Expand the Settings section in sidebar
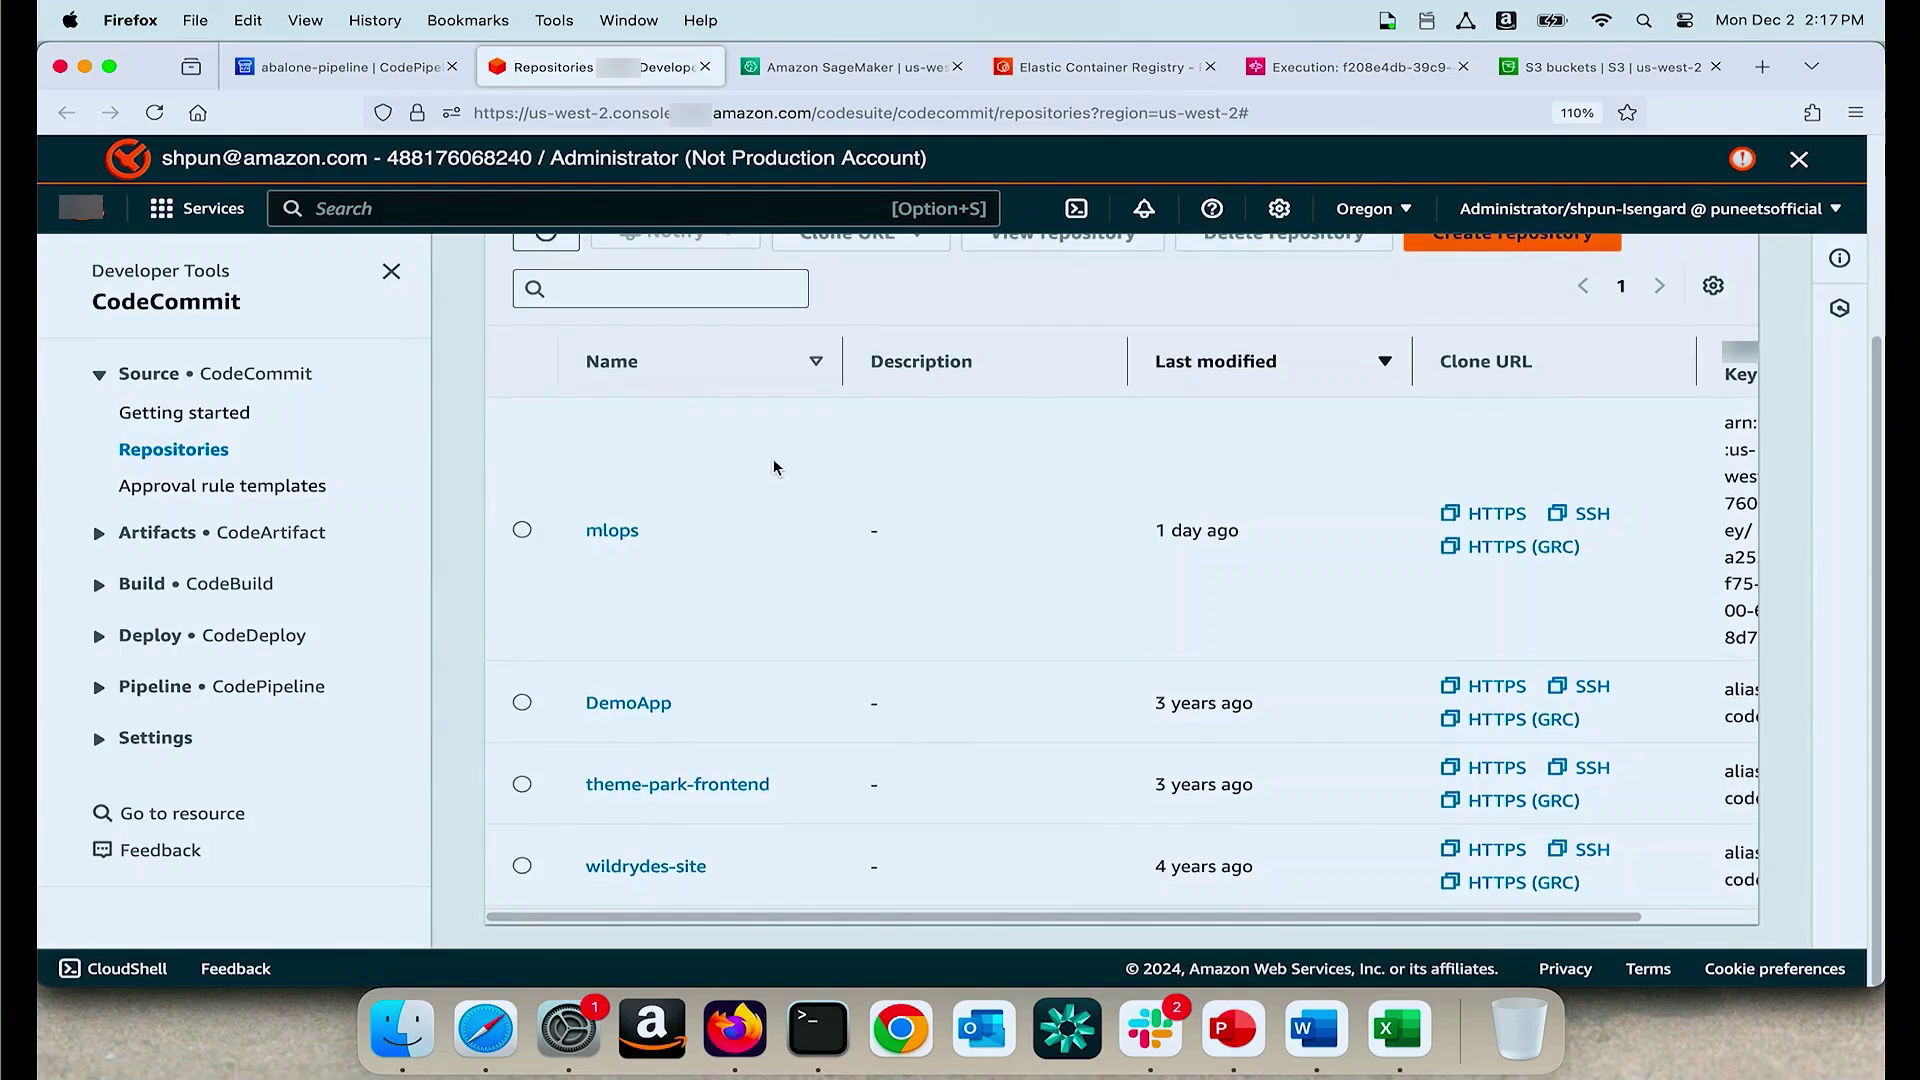 pyautogui.click(x=99, y=739)
